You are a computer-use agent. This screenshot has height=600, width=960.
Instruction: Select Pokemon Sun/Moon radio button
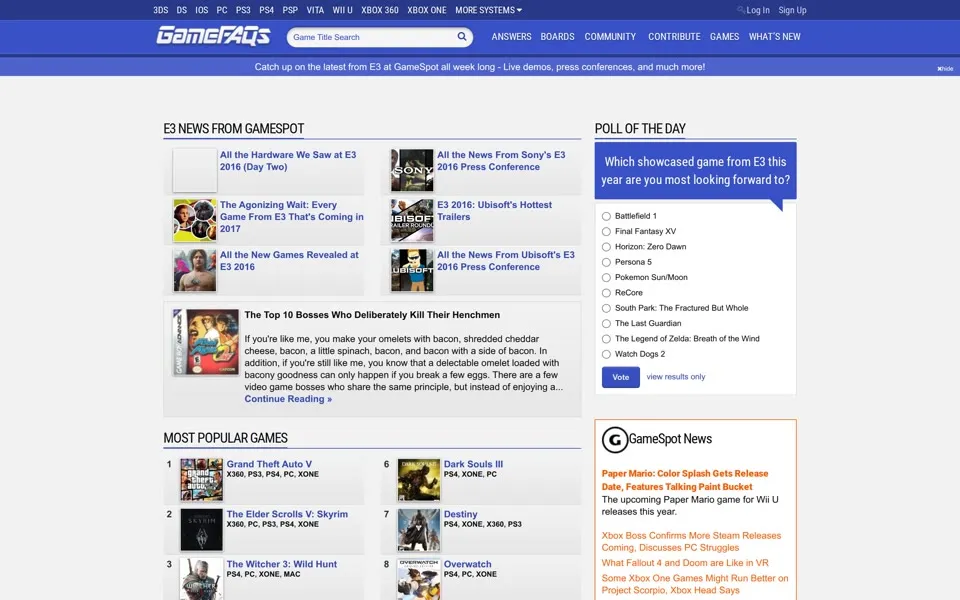click(x=606, y=277)
